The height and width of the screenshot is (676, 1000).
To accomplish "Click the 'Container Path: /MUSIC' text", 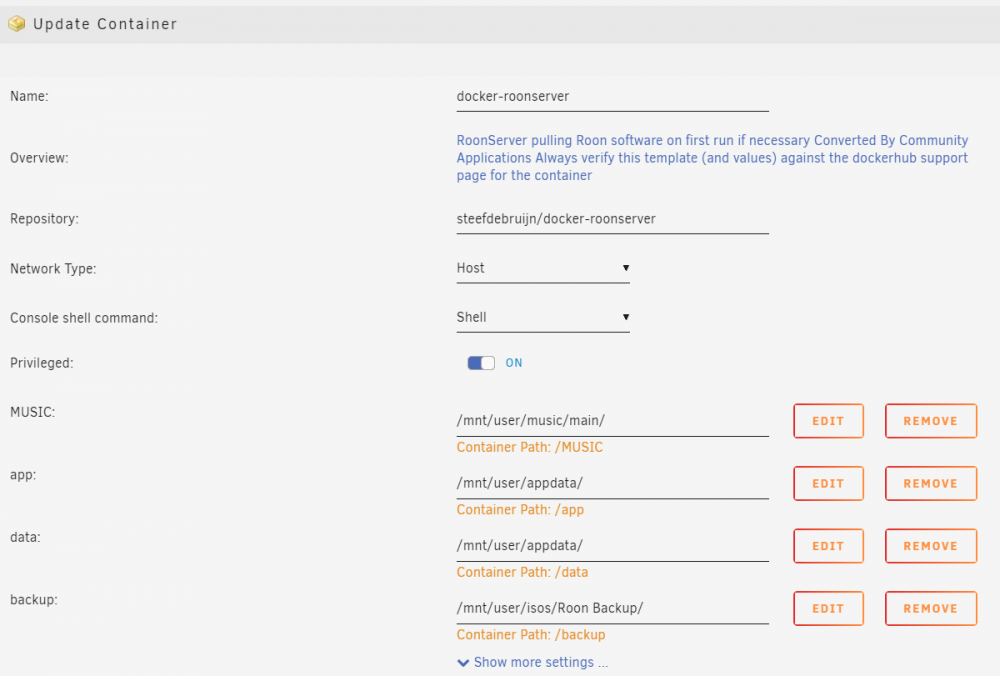I will pyautogui.click(x=529, y=448).
